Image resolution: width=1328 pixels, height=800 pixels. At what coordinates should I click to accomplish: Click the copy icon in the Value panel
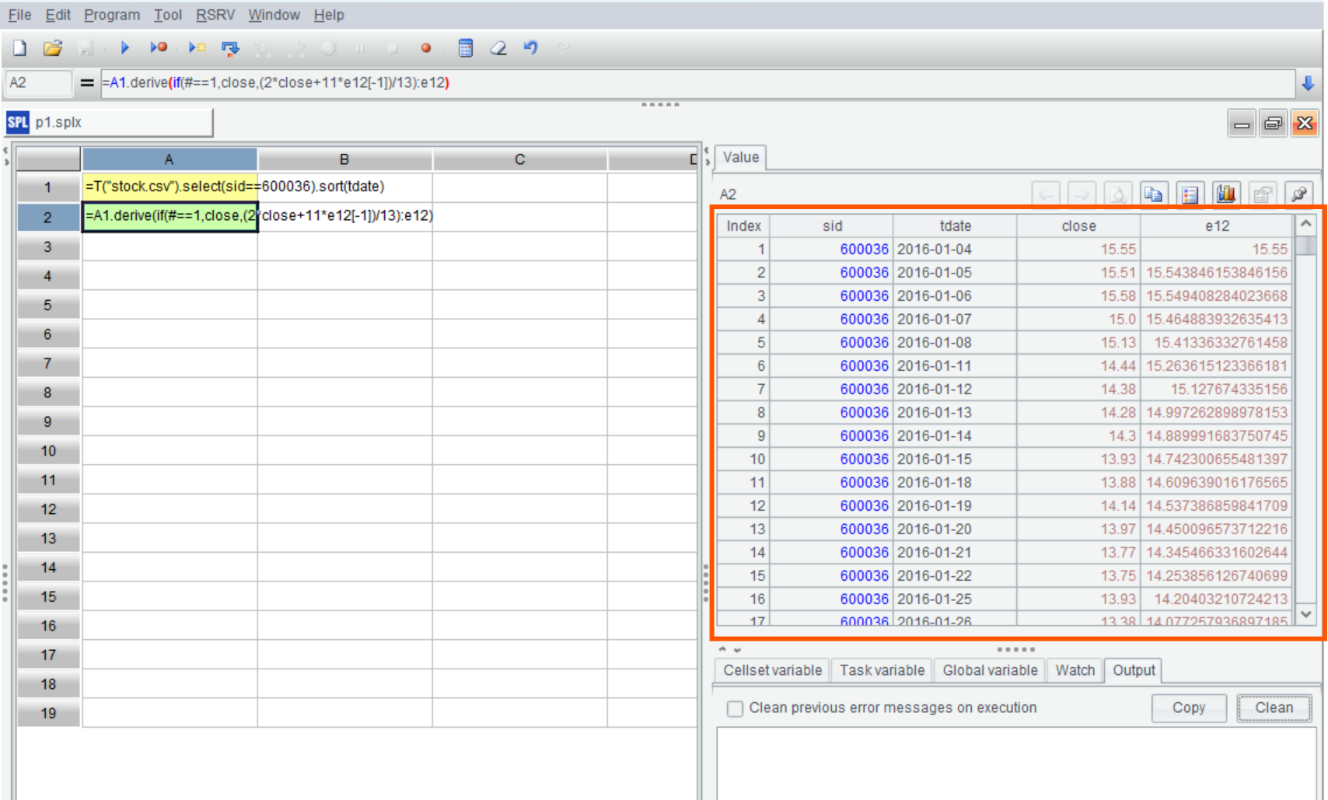1153,194
